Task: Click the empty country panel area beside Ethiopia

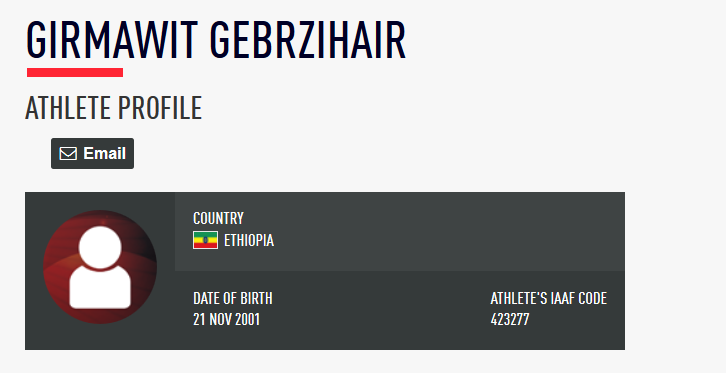Action: click(x=447, y=231)
